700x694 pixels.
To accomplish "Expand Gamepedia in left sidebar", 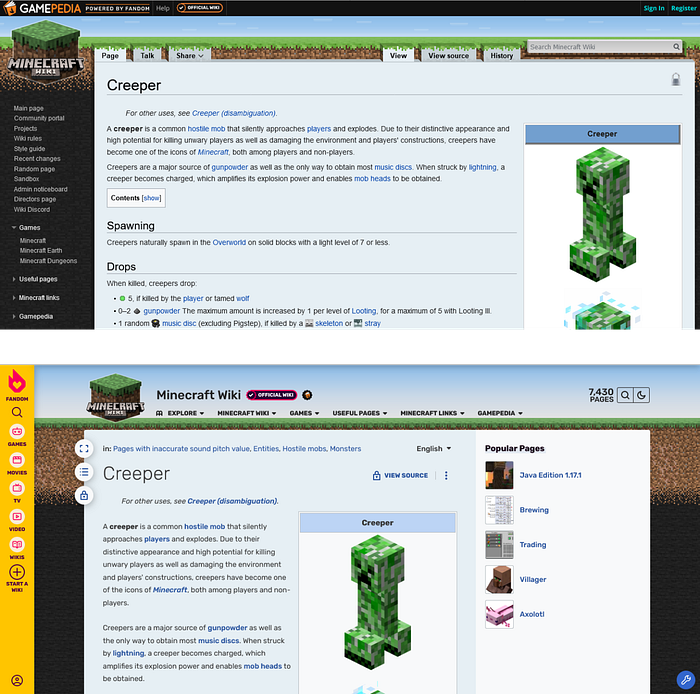I will pos(32,316).
